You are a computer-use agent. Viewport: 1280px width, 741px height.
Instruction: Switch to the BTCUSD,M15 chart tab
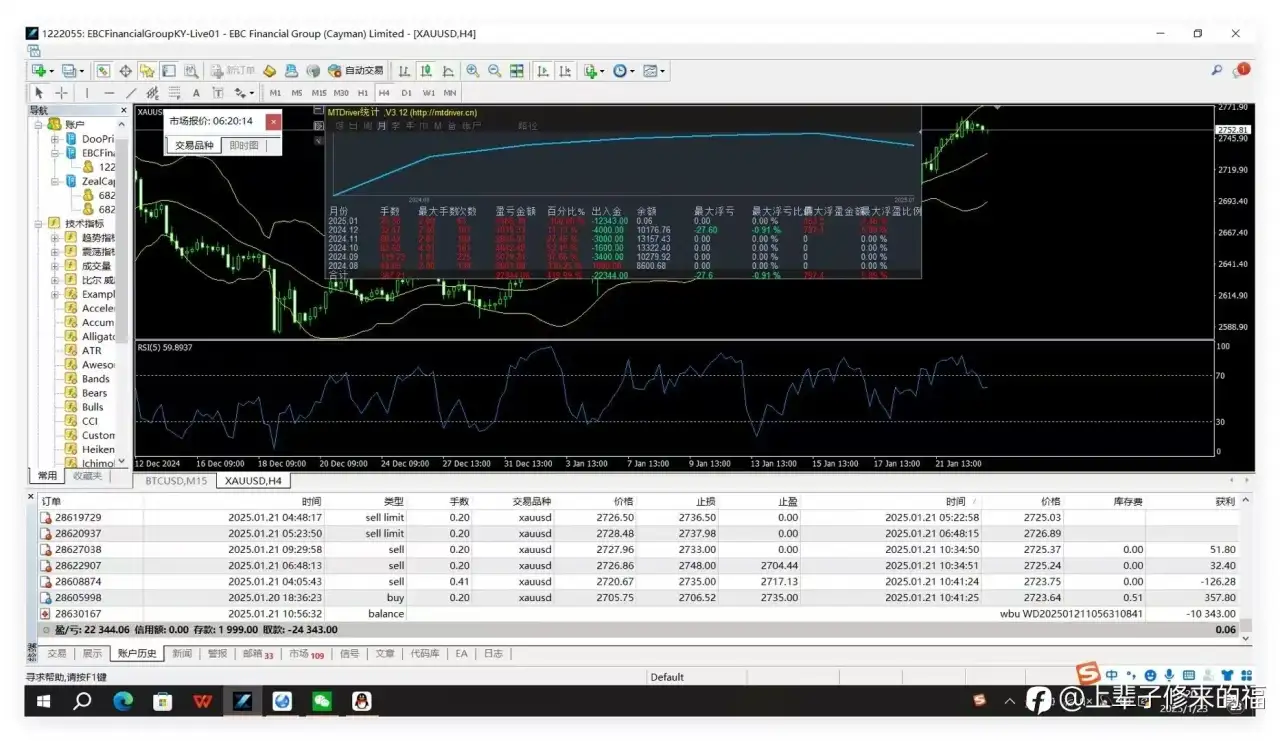(176, 481)
